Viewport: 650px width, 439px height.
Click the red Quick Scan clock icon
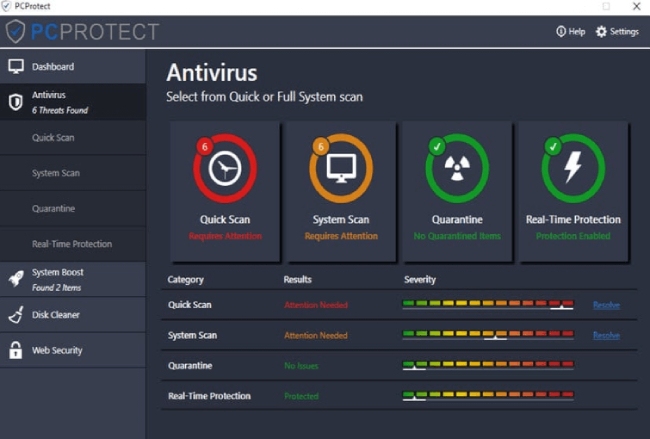[225, 168]
